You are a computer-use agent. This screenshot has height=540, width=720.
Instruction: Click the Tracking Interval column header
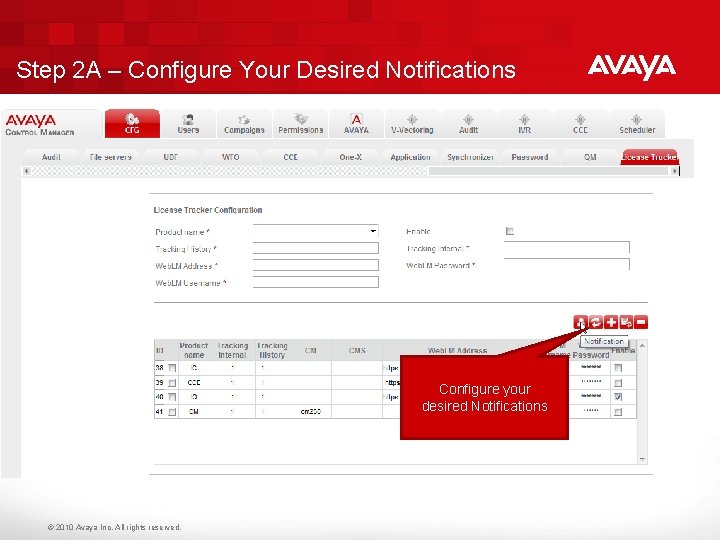pyautogui.click(x=232, y=350)
